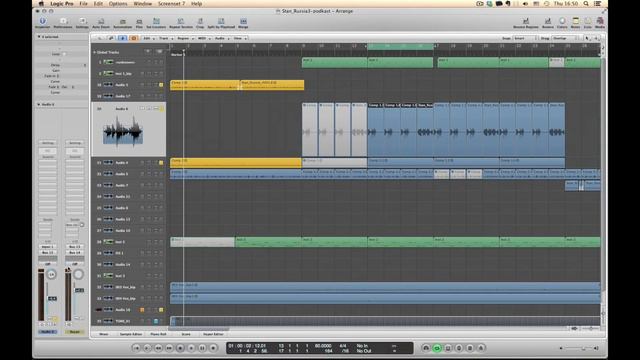This screenshot has height=360, width=640.
Task: Click the Stop button in the transport bar
Action: click(x=180, y=348)
